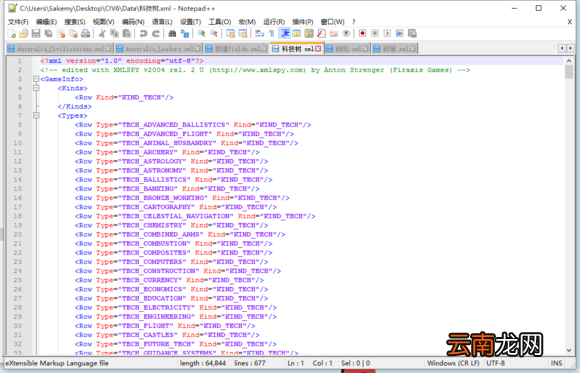Click the Playback macro icon
Viewport: 580px width, 373px height.
[x=387, y=34]
